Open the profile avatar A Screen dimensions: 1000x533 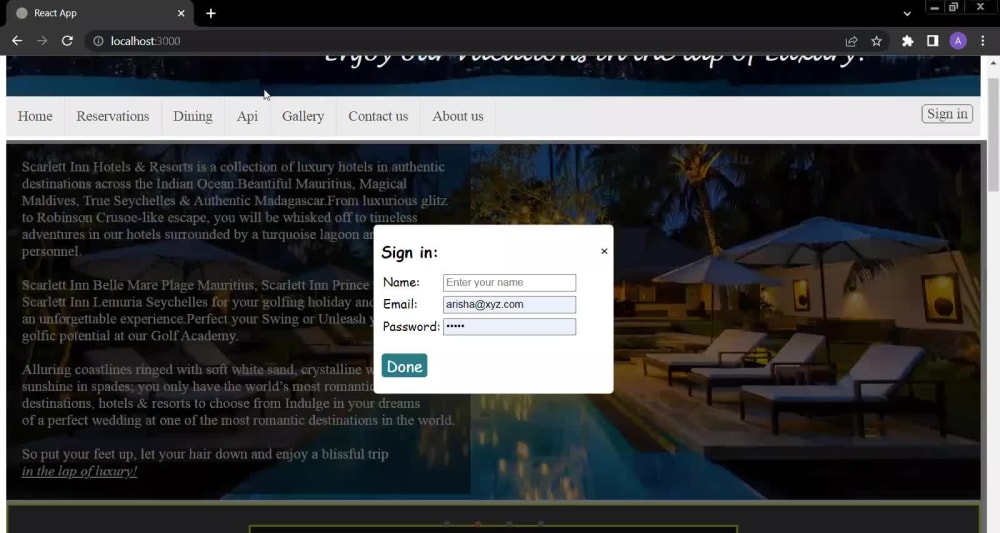coord(957,41)
